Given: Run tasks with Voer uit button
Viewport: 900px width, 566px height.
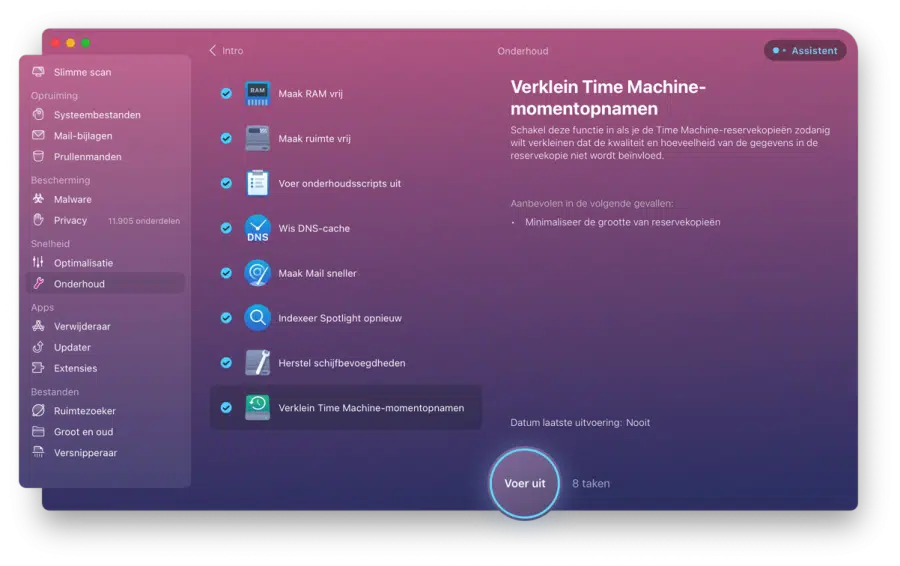Looking at the screenshot, I should [525, 483].
